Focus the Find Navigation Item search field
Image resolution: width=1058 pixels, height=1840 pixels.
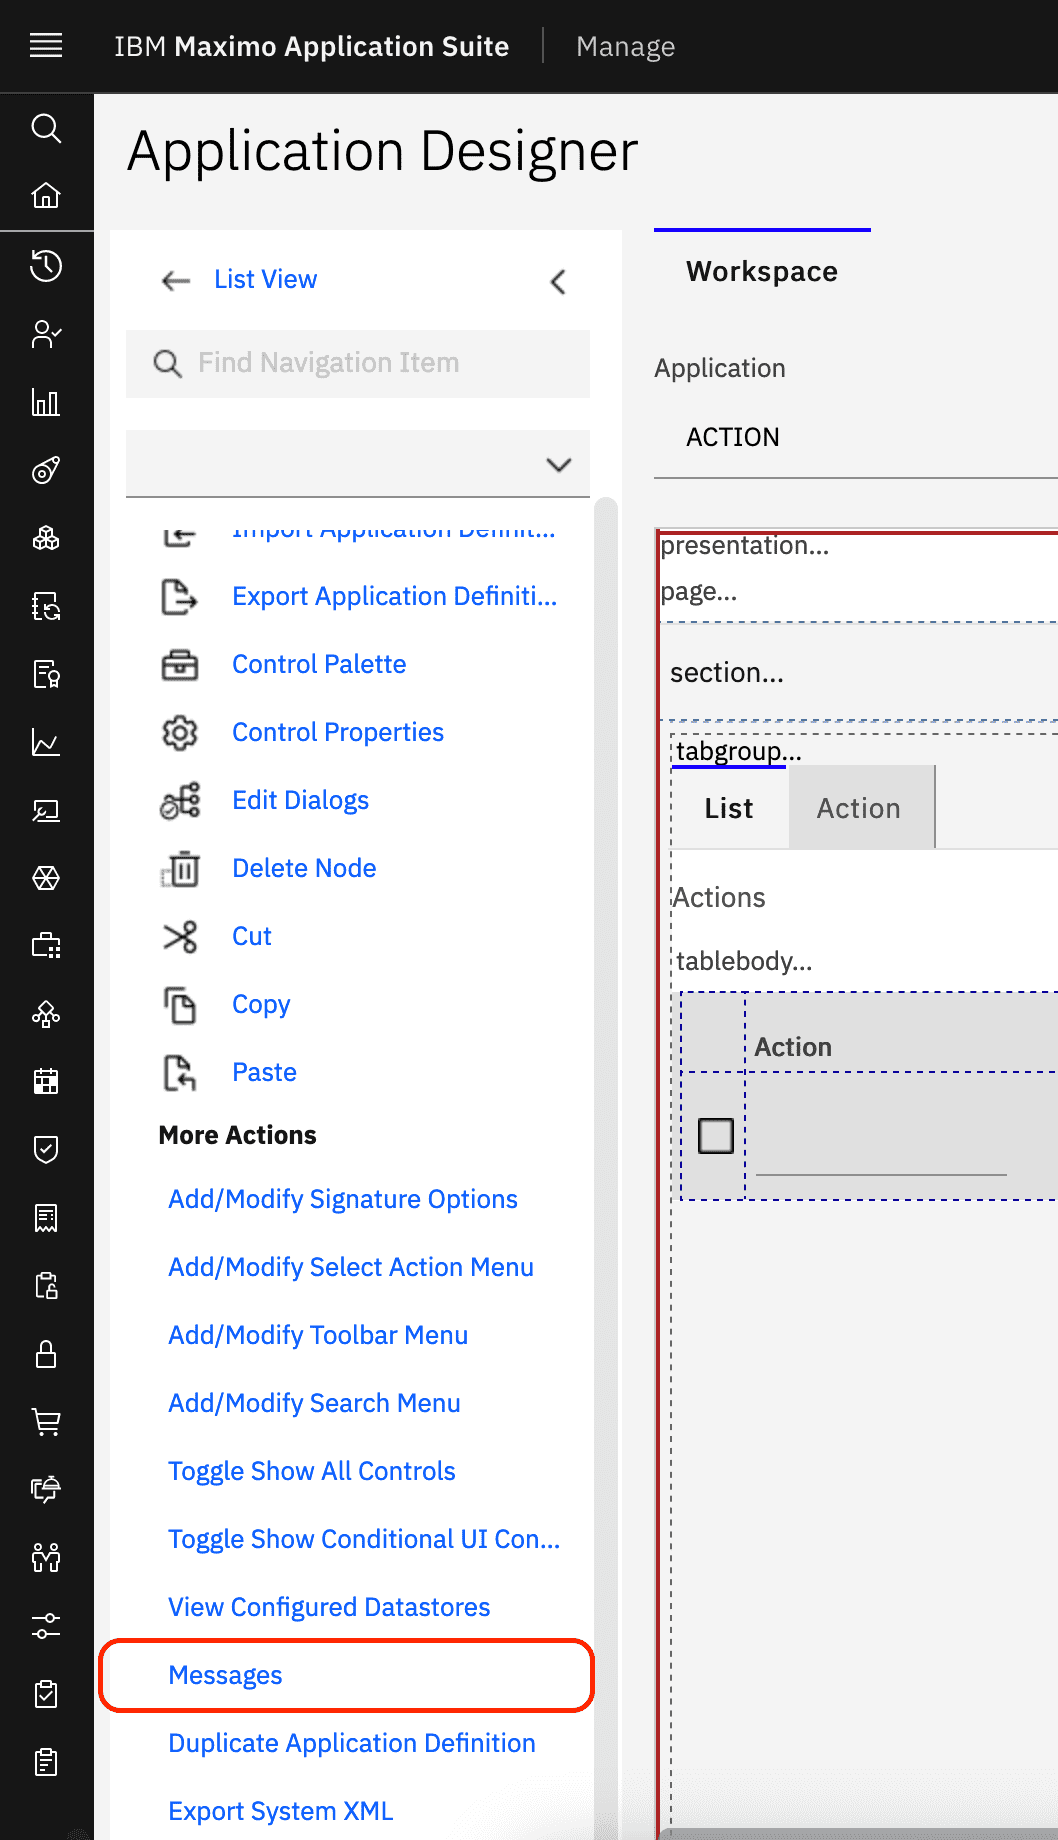coord(358,363)
